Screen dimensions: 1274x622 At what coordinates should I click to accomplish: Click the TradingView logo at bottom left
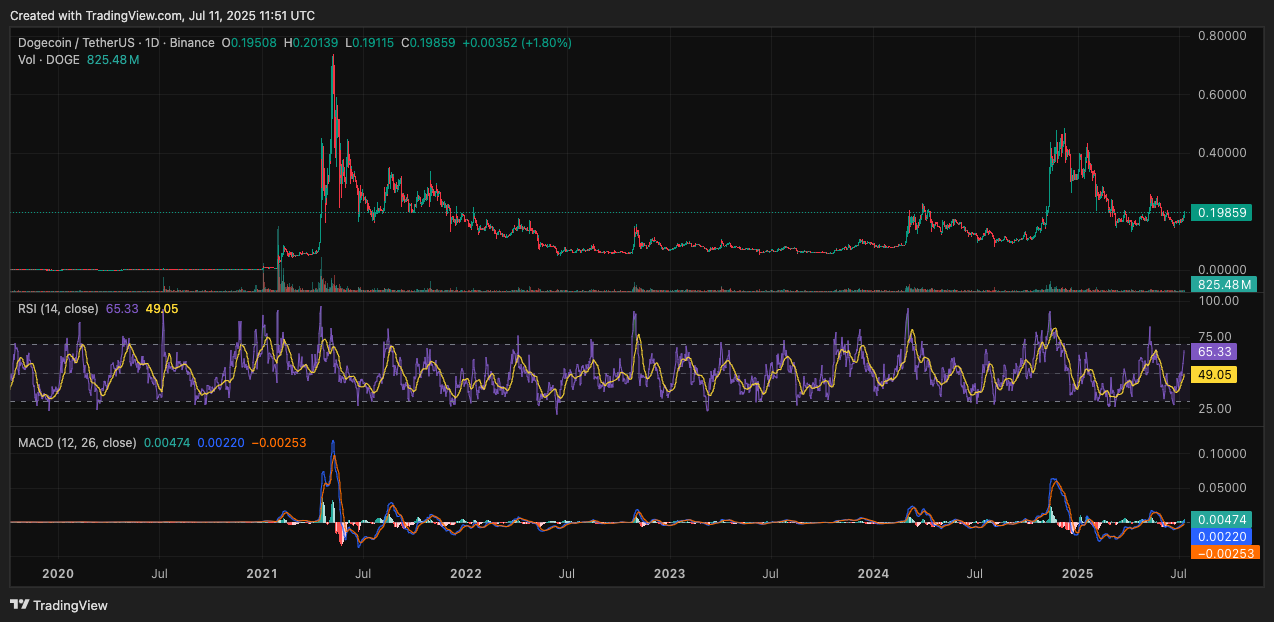59,605
